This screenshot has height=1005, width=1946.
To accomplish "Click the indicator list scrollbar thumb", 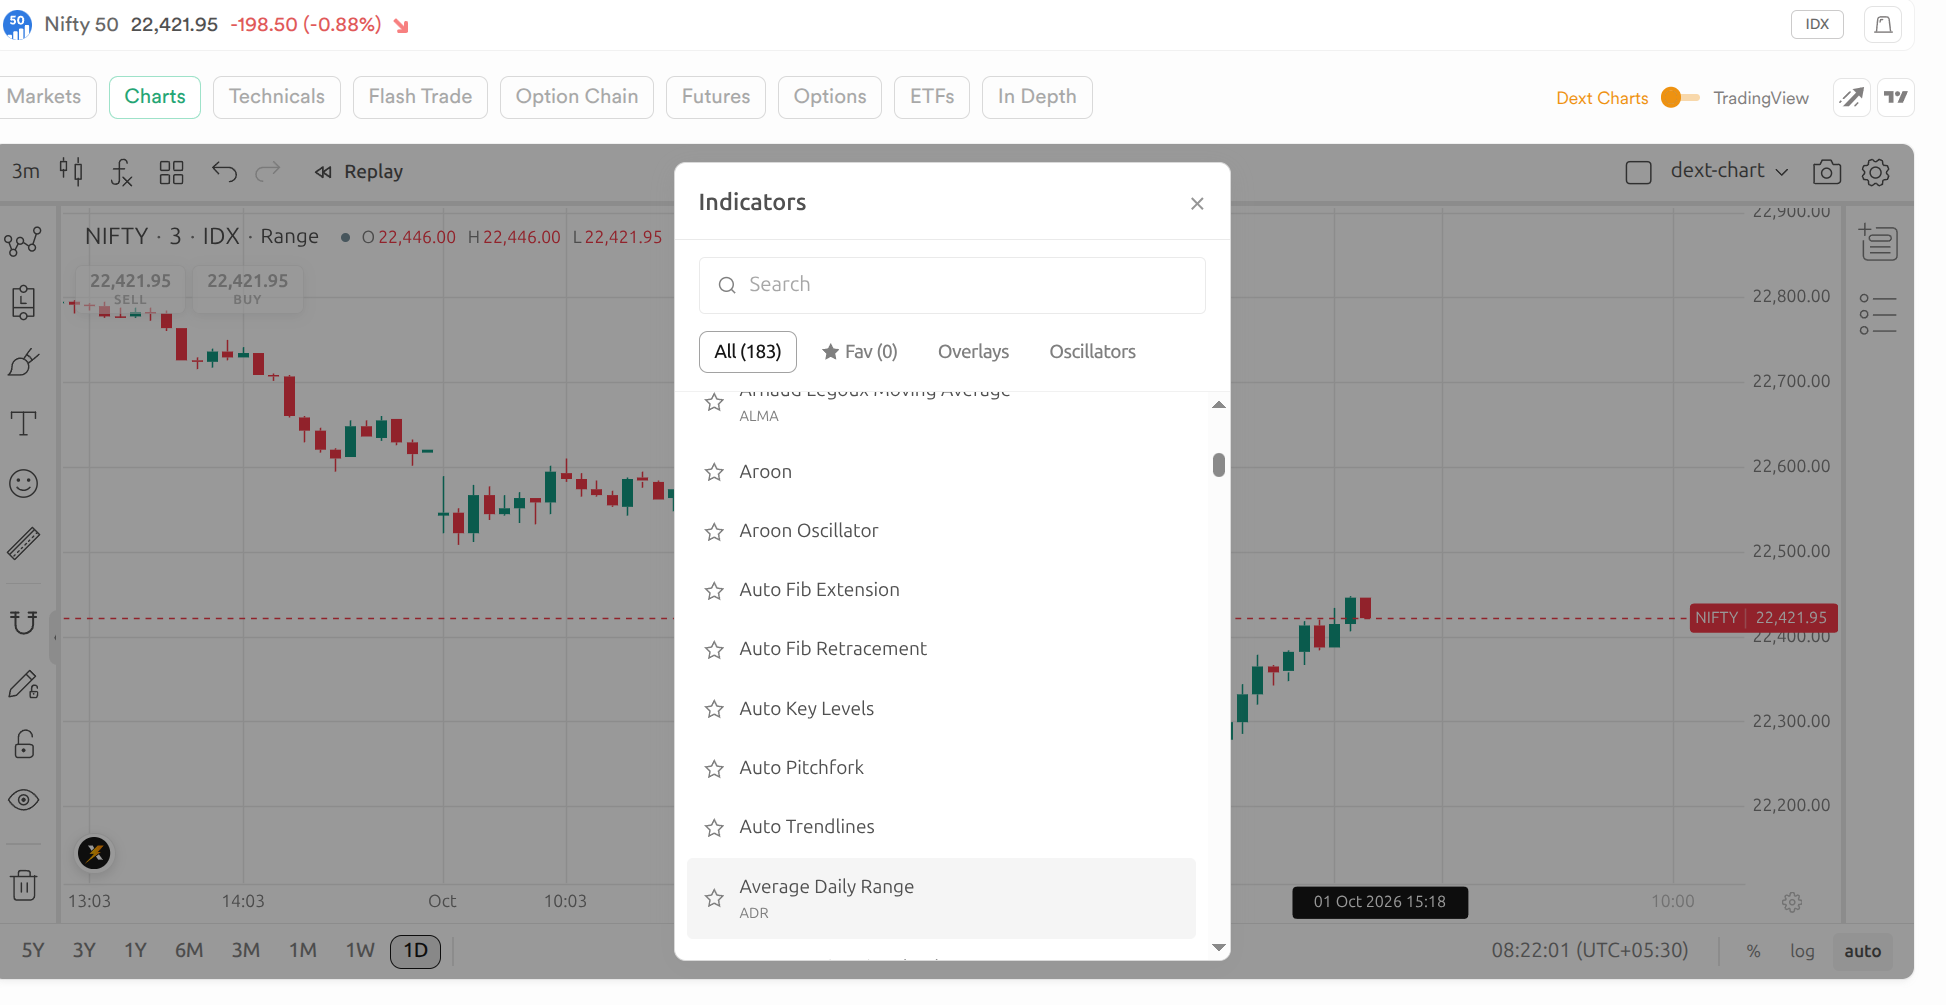I will [x=1218, y=465].
